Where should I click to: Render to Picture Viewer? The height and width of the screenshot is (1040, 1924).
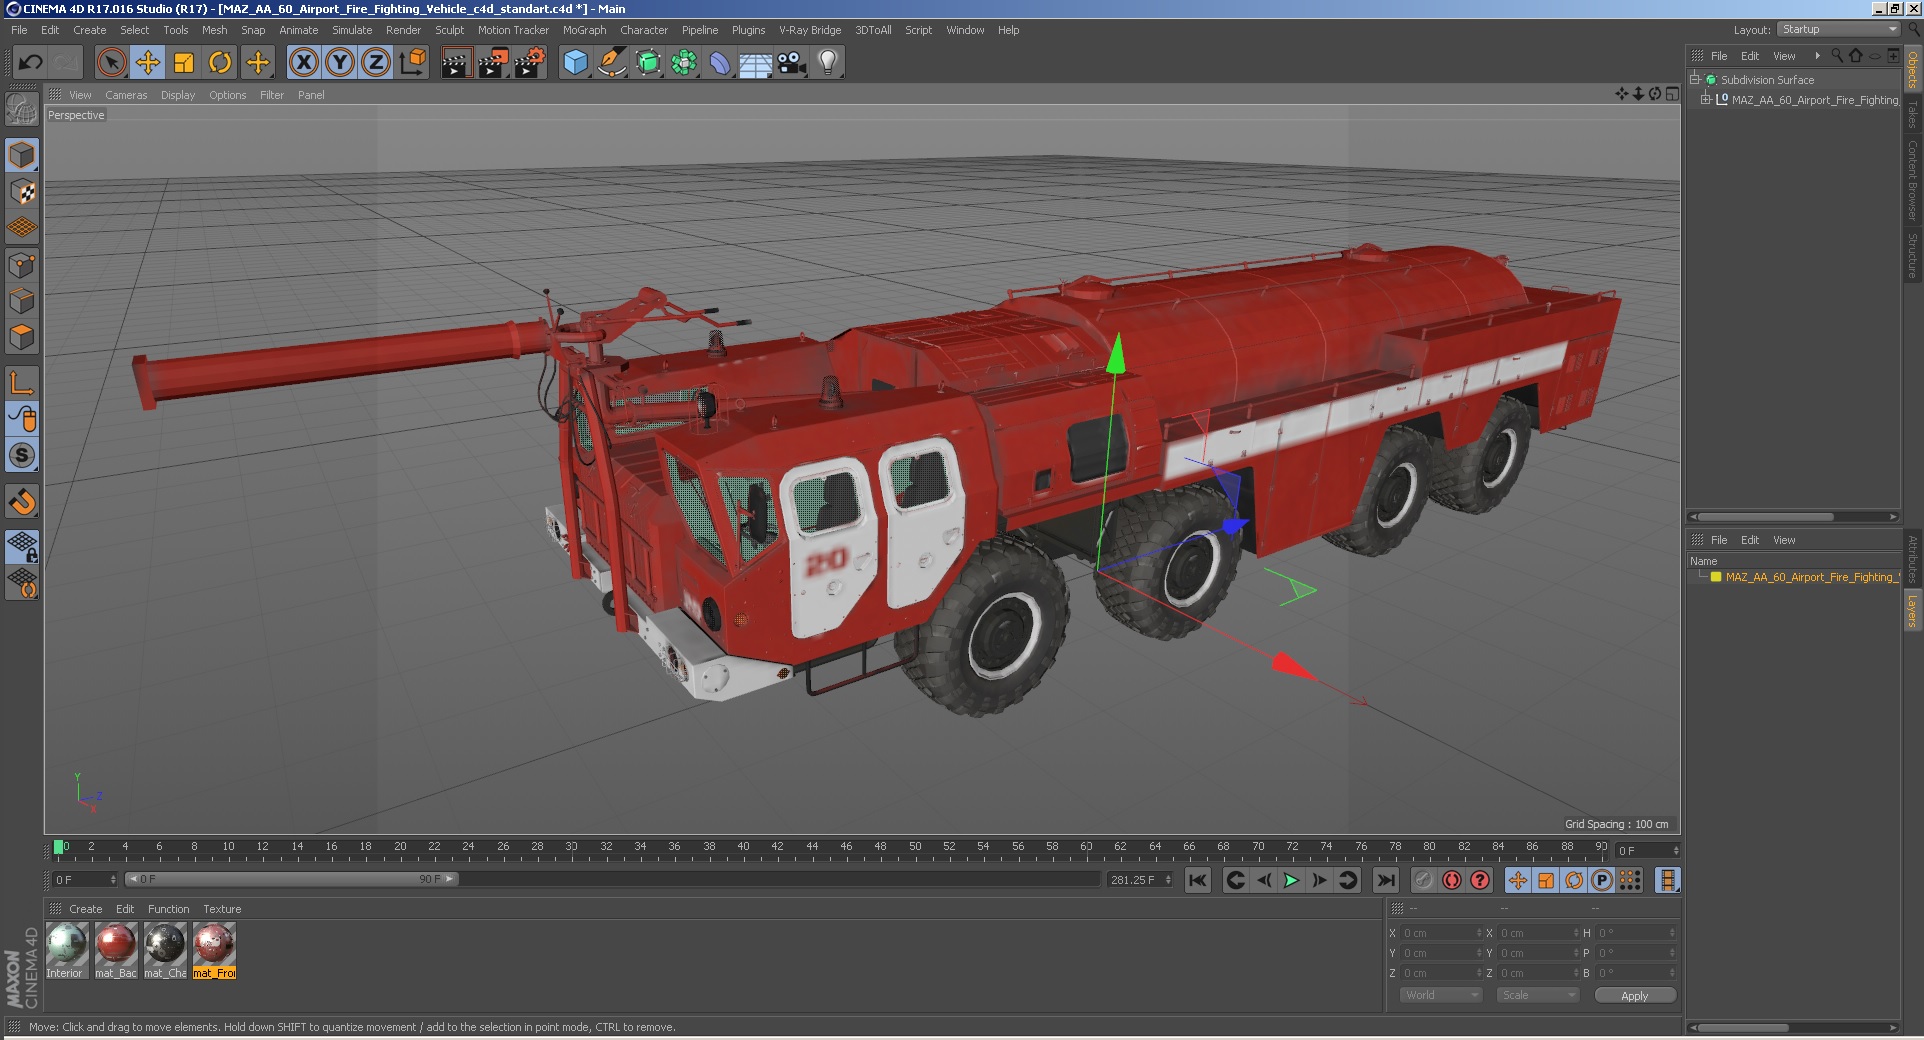click(493, 63)
